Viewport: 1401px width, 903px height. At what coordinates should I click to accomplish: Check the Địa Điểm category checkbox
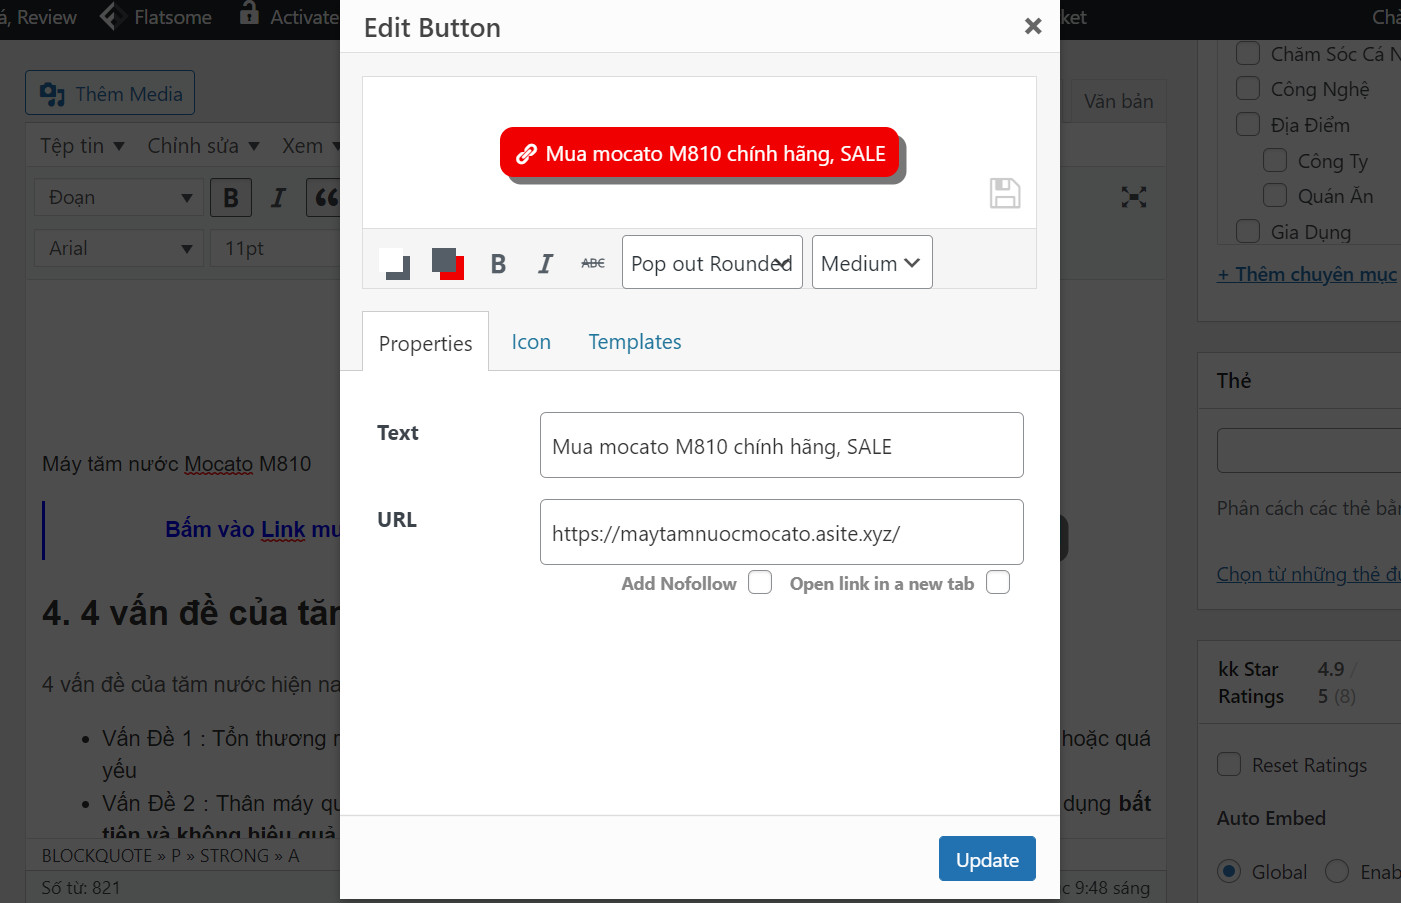[x=1248, y=124]
